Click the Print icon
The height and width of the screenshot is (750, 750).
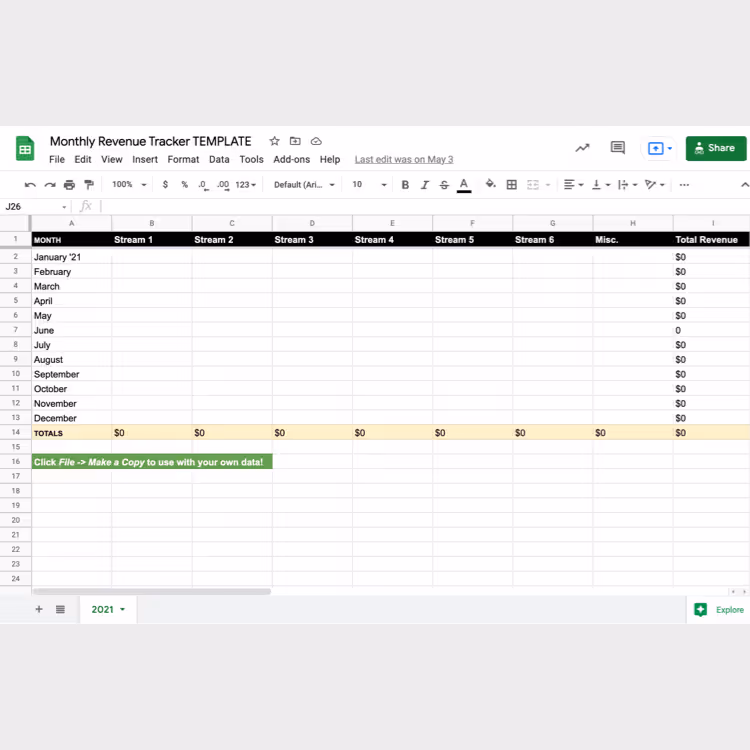click(69, 185)
